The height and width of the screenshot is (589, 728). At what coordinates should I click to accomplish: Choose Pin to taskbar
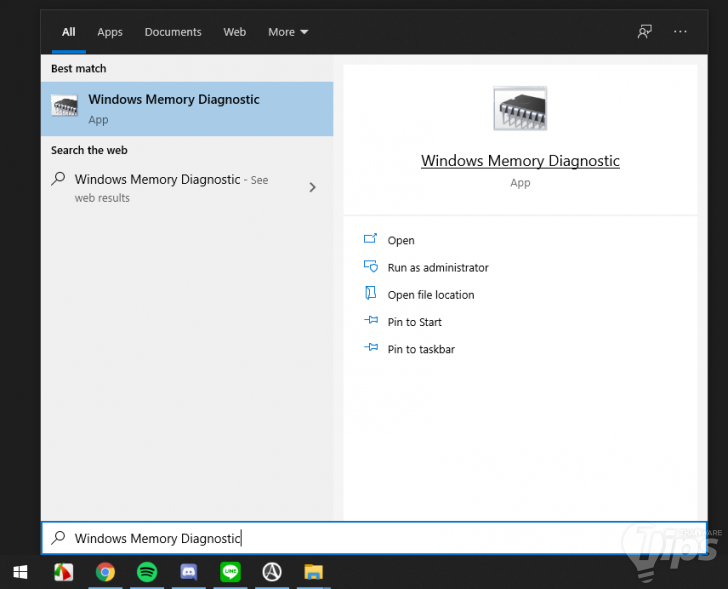click(421, 349)
